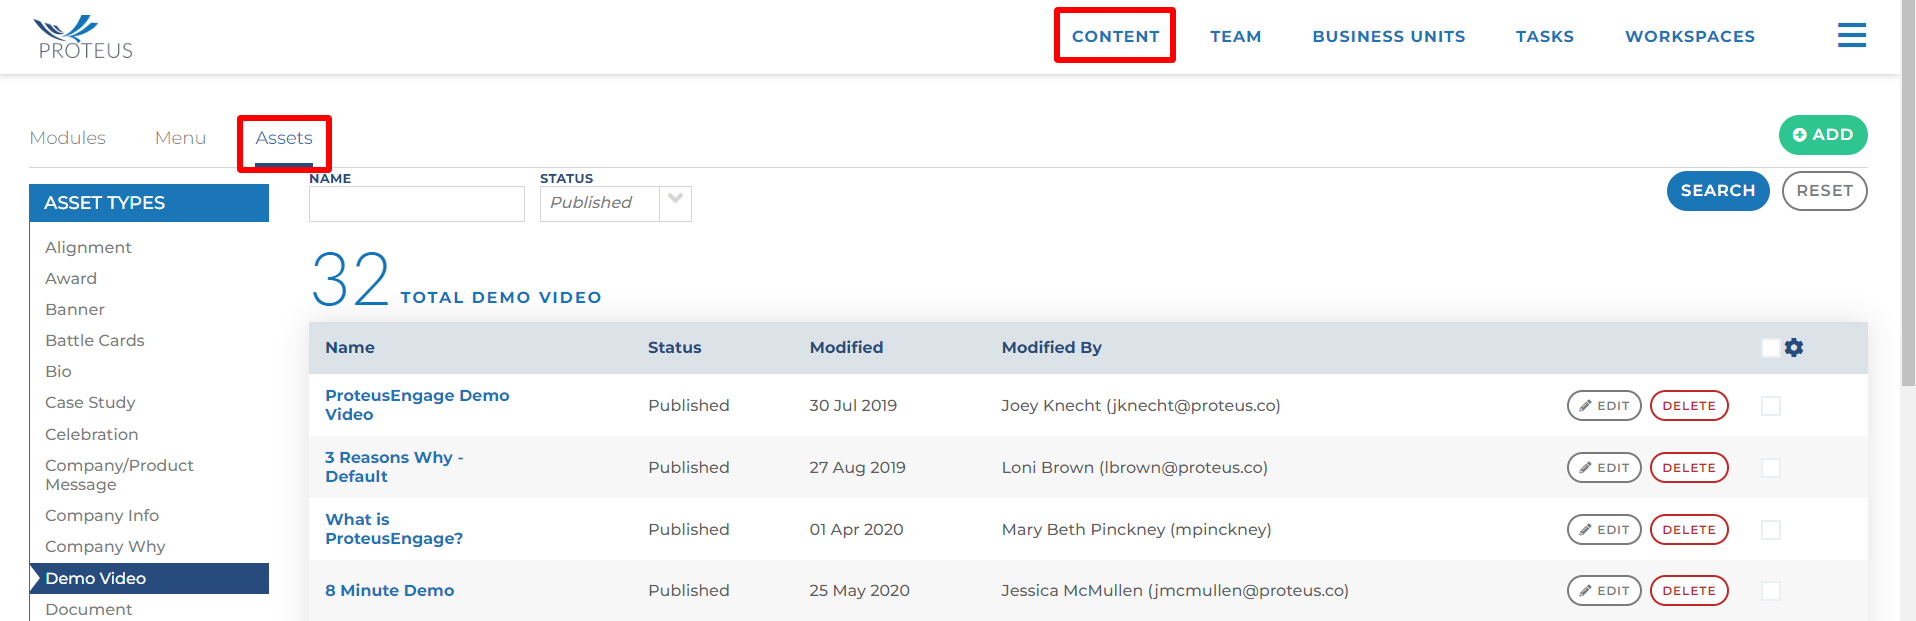Open the hamburger menu icon
The width and height of the screenshot is (1916, 621).
(1851, 35)
